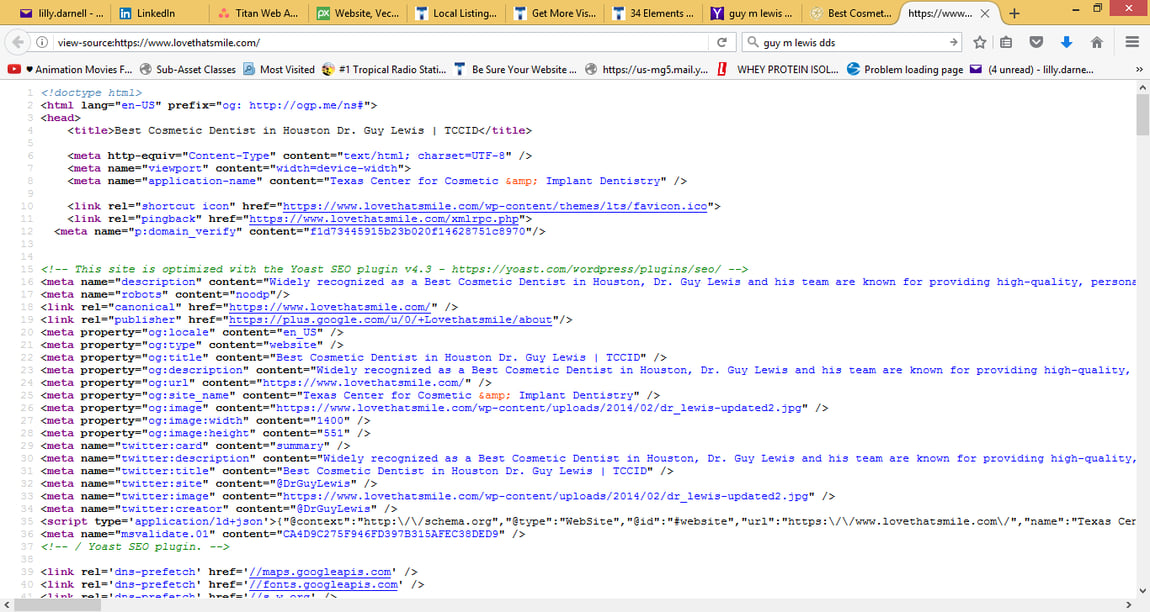1150x612 pixels.
Task: Show more bookmarks chevron
Action: tap(1139, 70)
